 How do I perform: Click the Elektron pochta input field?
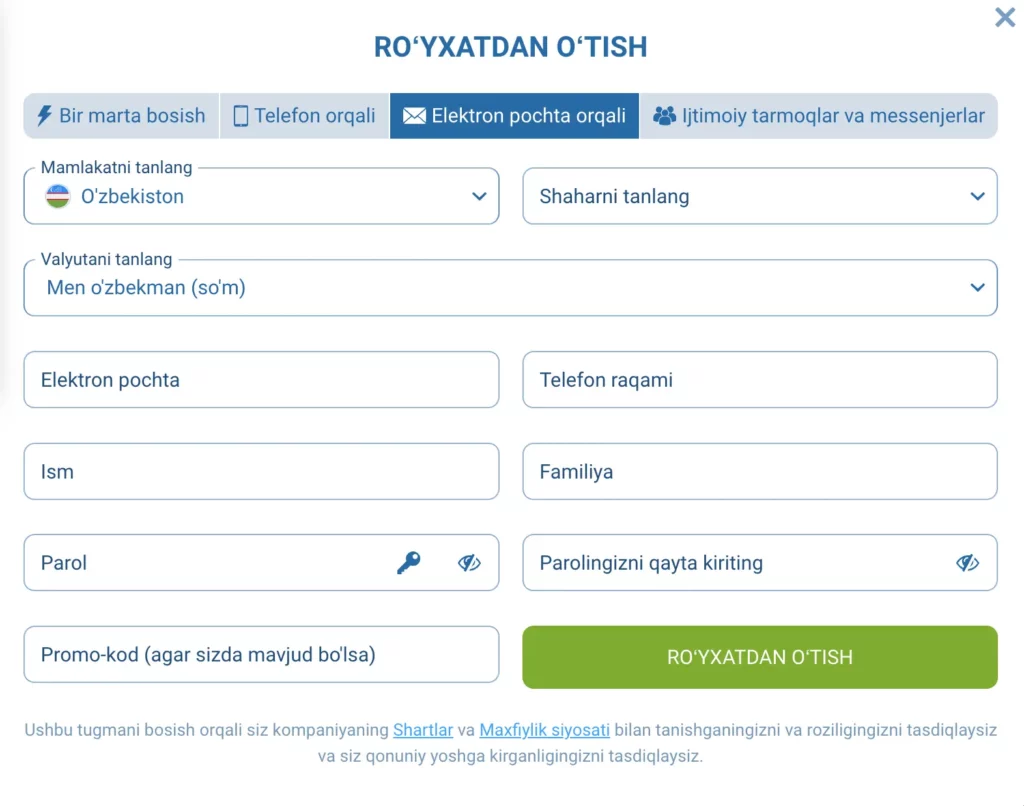click(261, 380)
